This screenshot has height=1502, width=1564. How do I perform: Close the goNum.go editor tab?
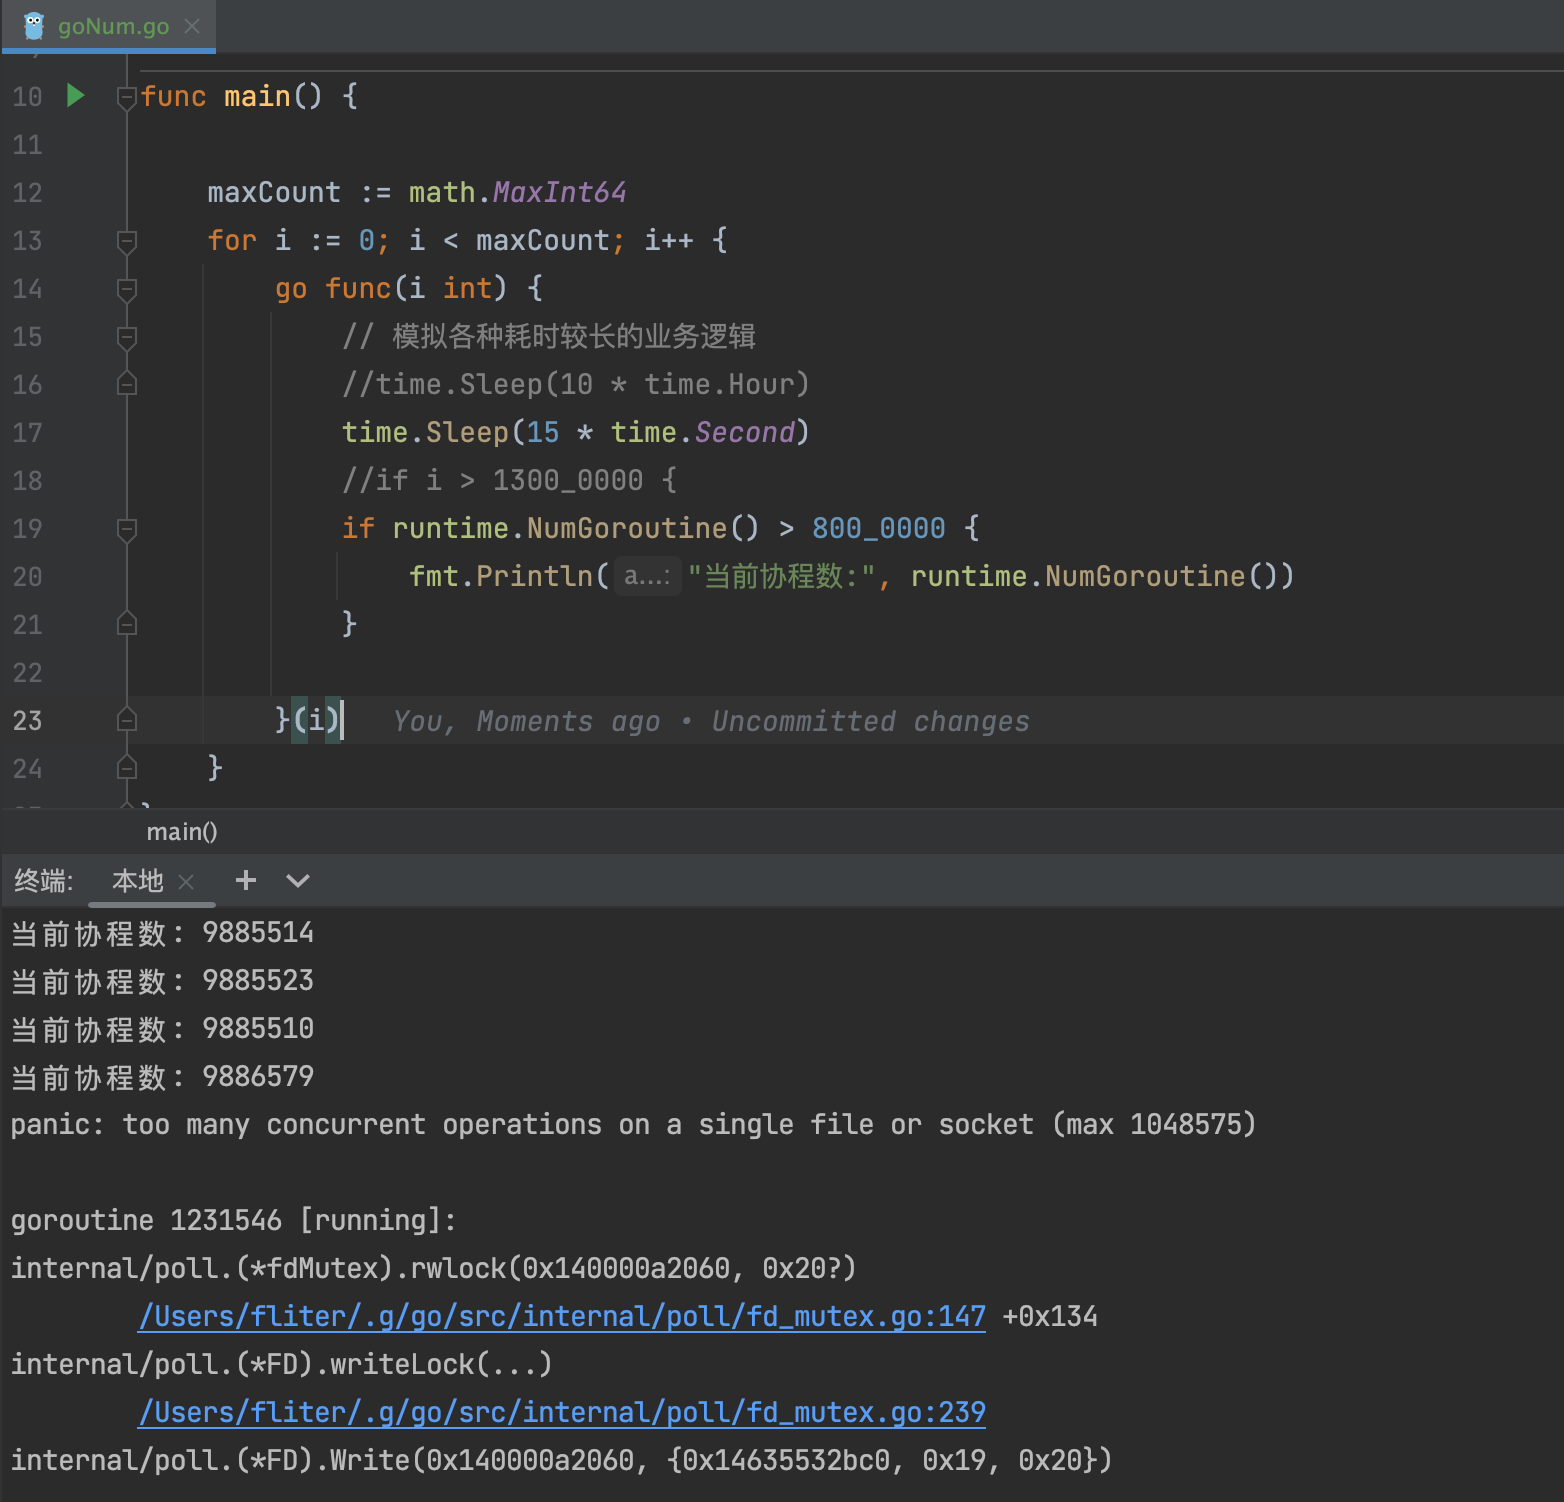coord(192,26)
